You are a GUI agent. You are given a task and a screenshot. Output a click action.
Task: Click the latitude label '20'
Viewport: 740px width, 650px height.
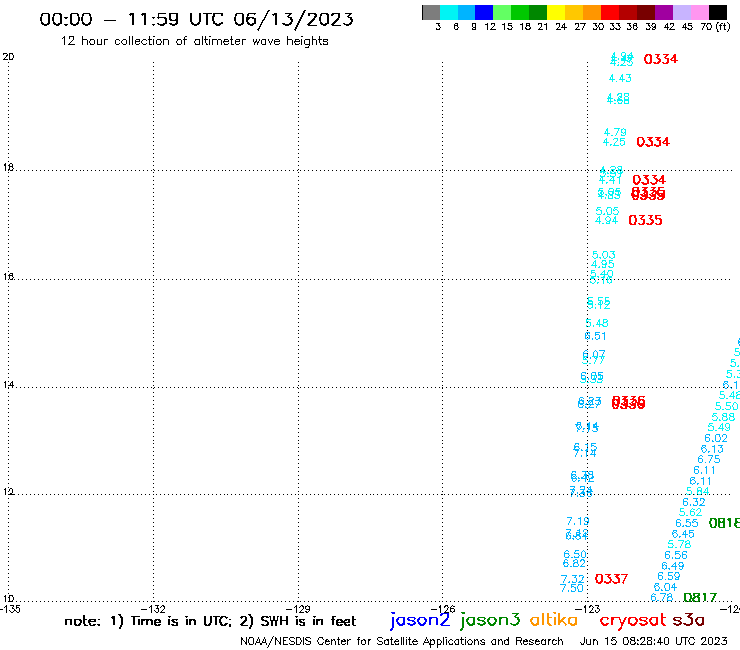click(x=8, y=57)
